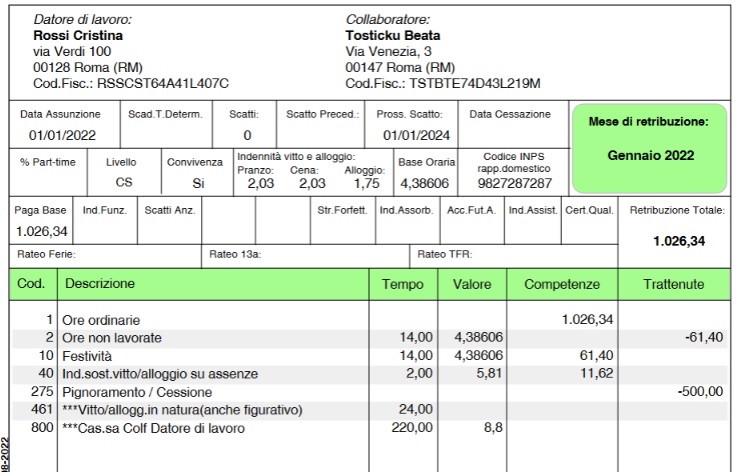Click tempo value 220,00 in row 800
This screenshot has height=472, width=739.
click(412, 428)
